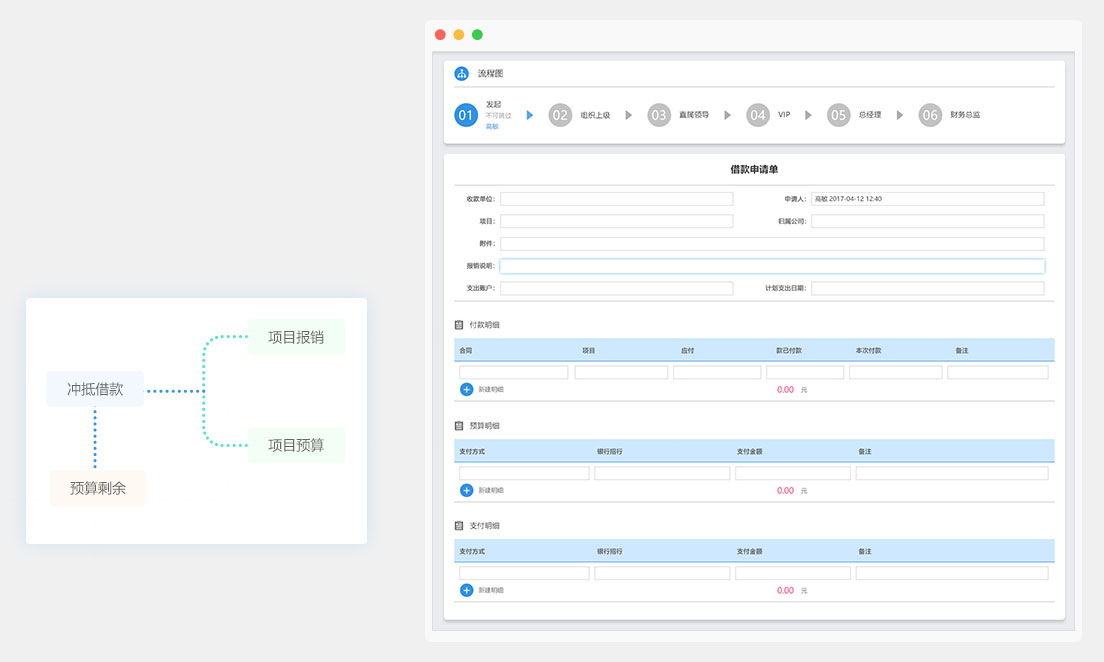1104x662 pixels.
Task: Select the 预算剩余 node in diagram
Action: [x=97, y=488]
